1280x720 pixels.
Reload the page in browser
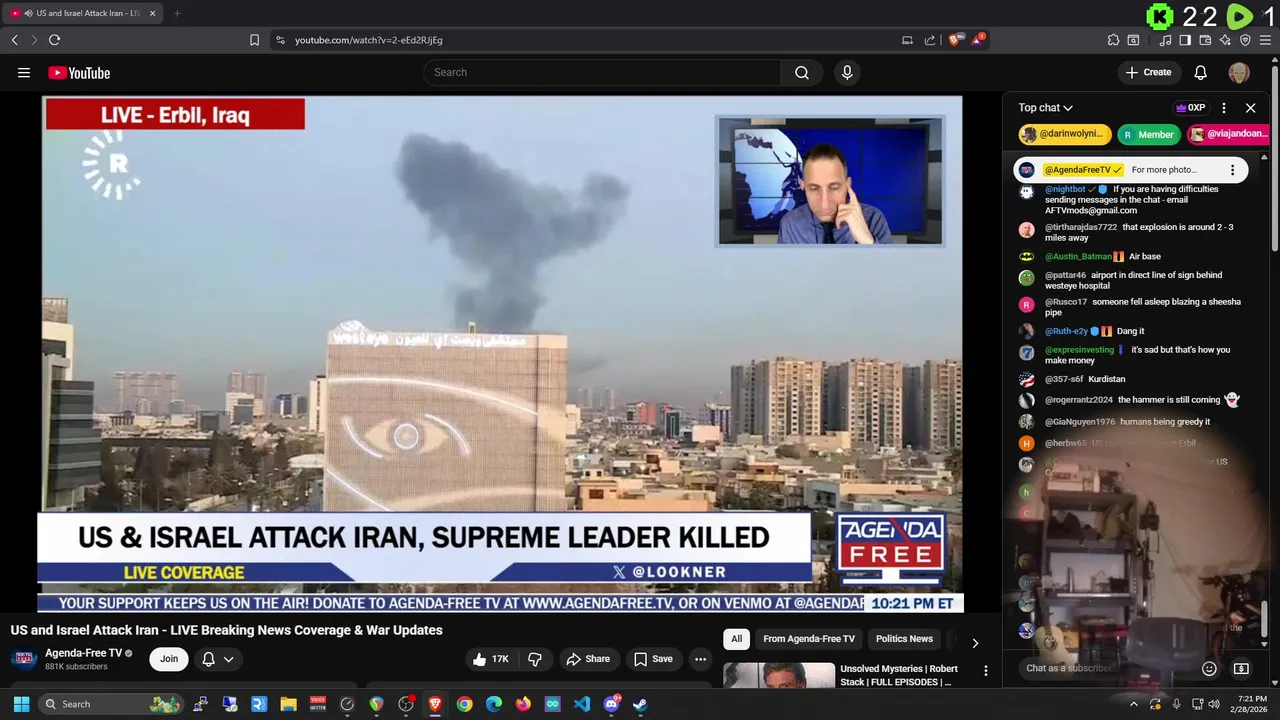coord(54,40)
